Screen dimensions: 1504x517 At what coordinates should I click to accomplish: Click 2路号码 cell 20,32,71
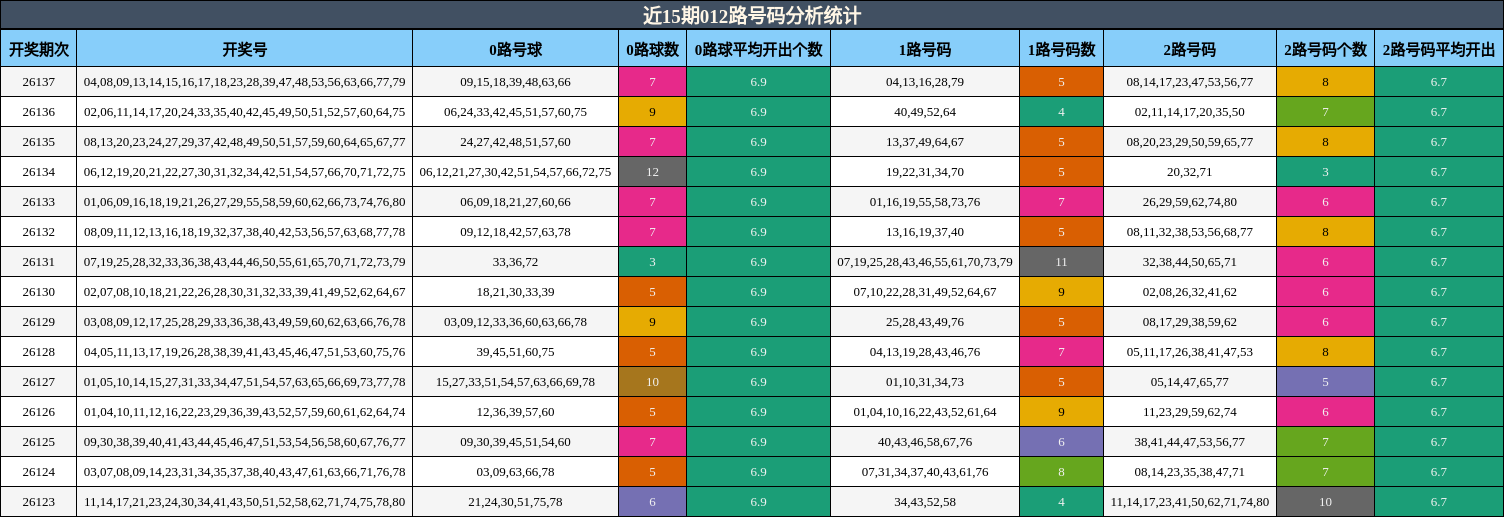(1190, 172)
